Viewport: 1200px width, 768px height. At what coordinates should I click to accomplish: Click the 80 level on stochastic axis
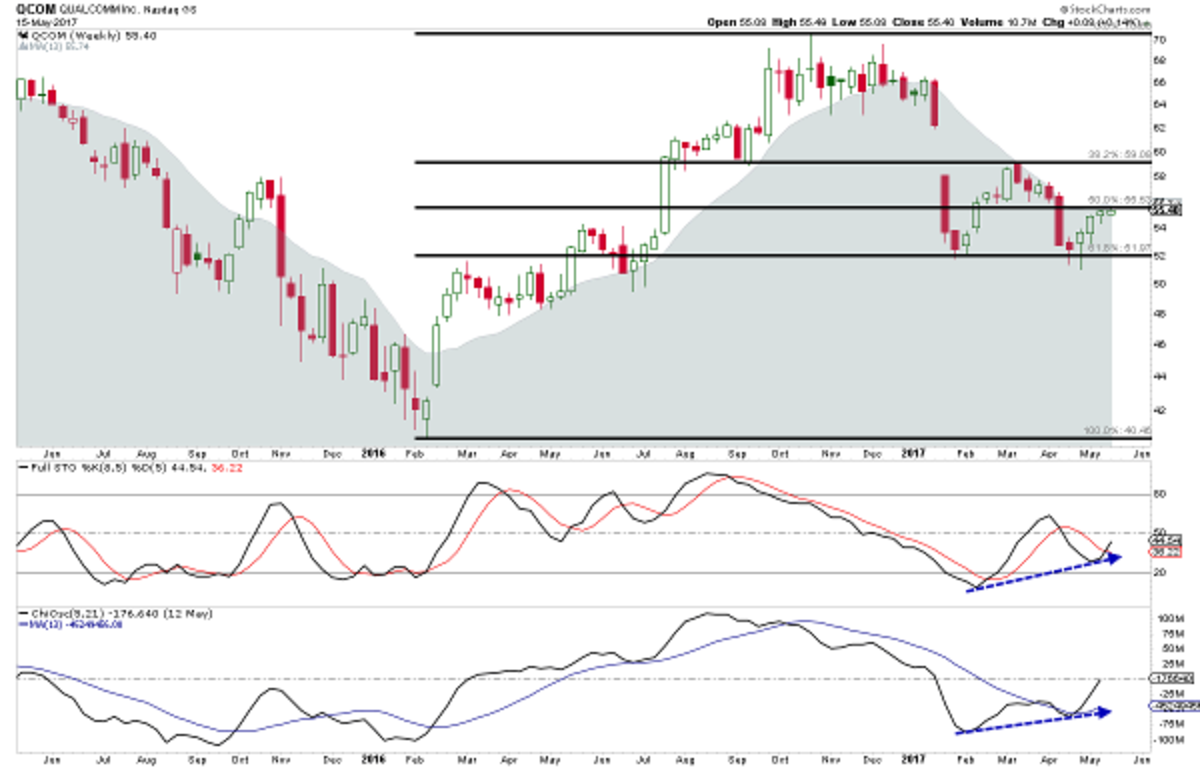pyautogui.click(x=1161, y=494)
